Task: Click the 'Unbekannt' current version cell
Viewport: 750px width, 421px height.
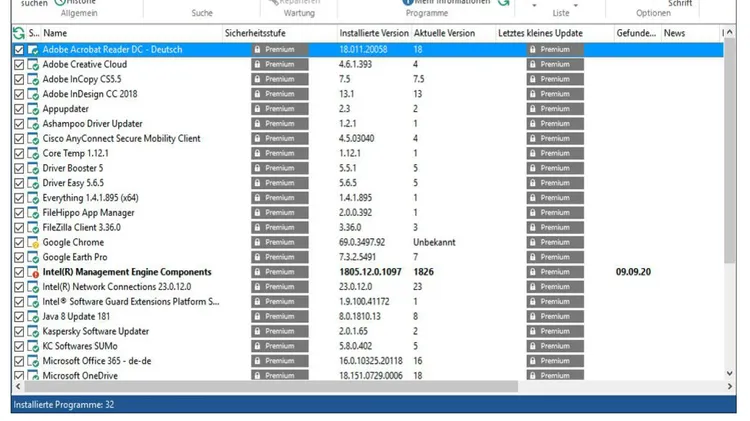Action: pyautogui.click(x=434, y=243)
